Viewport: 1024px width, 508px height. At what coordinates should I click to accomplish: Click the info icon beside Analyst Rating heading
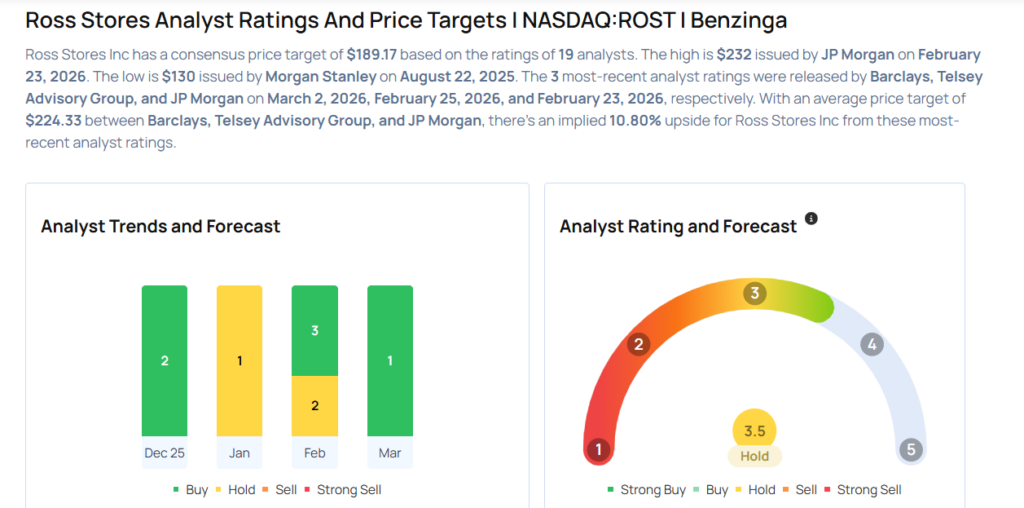point(812,218)
